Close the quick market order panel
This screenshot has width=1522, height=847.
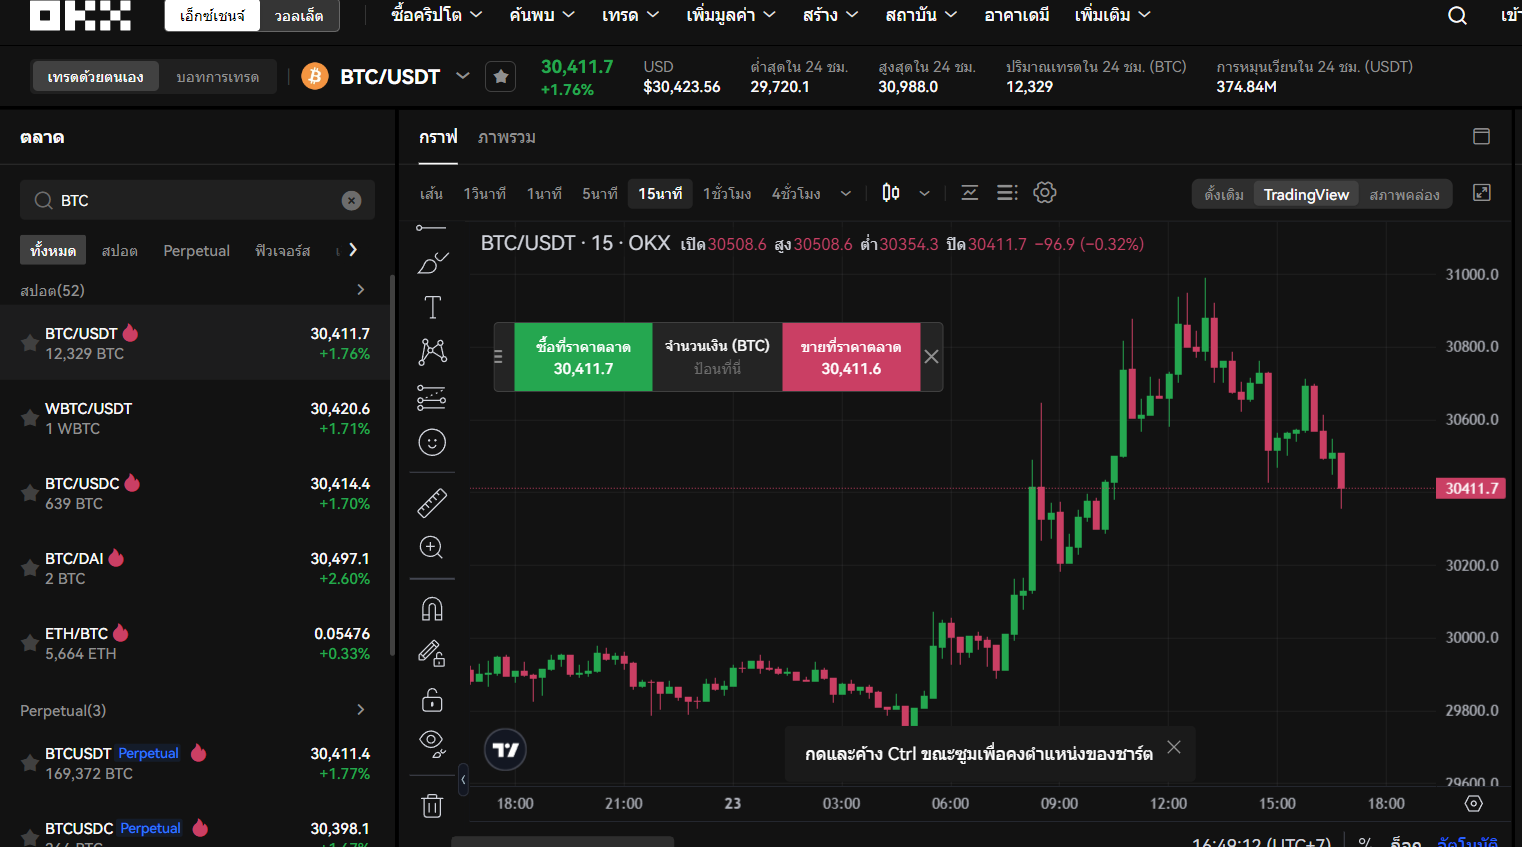pyautogui.click(x=931, y=357)
